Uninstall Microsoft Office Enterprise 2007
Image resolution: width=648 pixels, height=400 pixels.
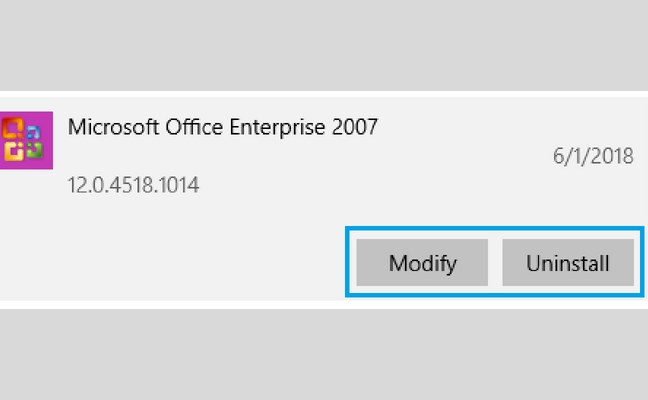click(x=568, y=262)
